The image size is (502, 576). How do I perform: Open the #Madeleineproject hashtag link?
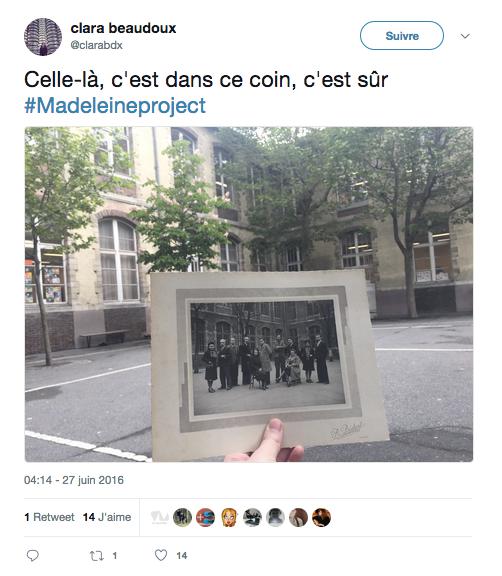(x=115, y=106)
